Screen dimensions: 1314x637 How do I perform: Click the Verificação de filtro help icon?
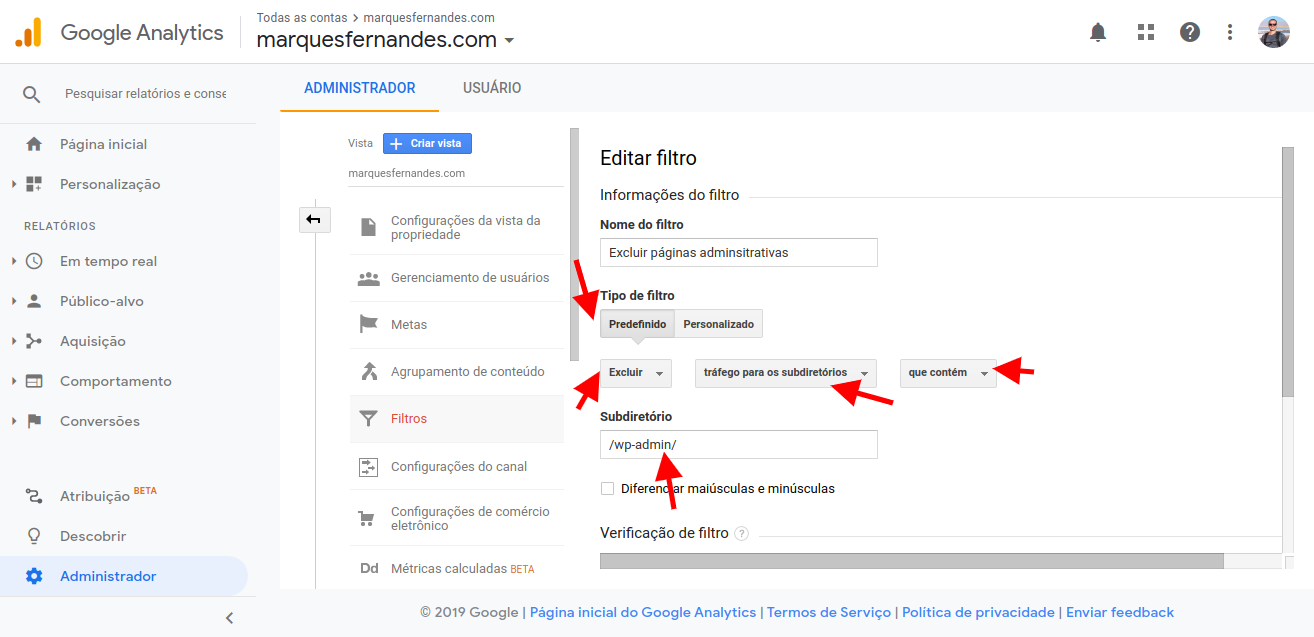coord(741,533)
